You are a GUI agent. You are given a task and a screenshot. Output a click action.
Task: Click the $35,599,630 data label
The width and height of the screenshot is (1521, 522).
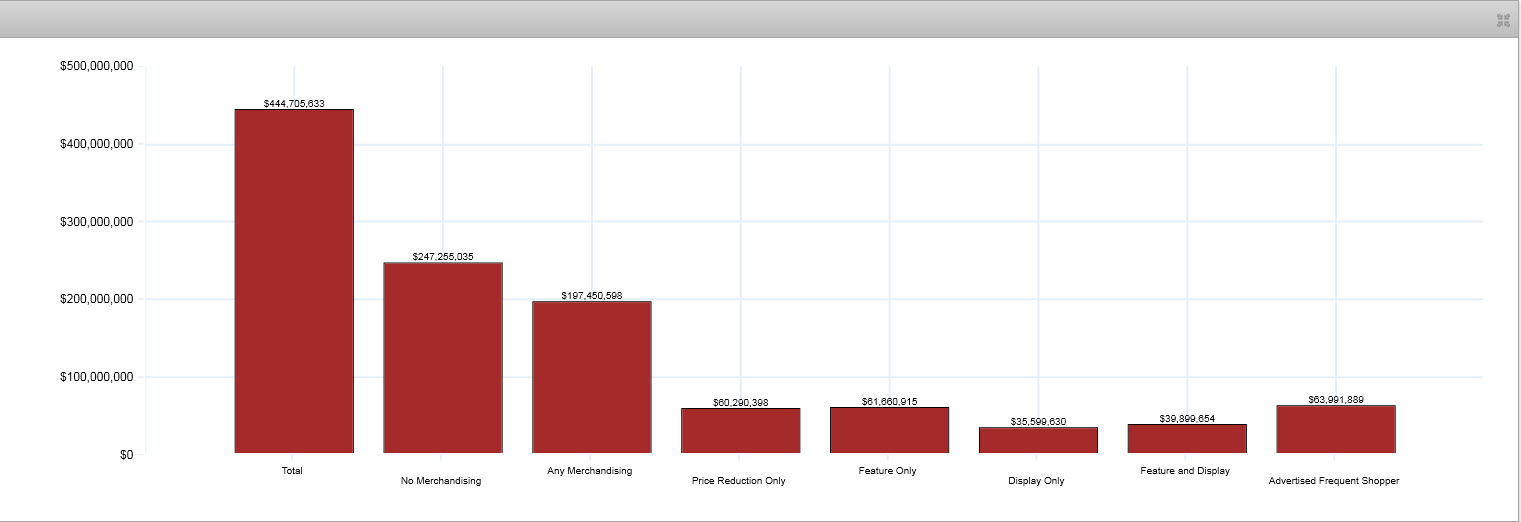[1038, 421]
